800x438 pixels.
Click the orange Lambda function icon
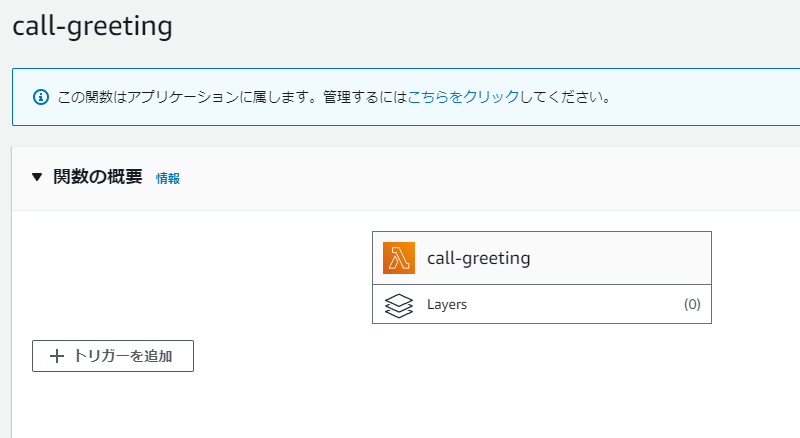[x=398, y=258]
